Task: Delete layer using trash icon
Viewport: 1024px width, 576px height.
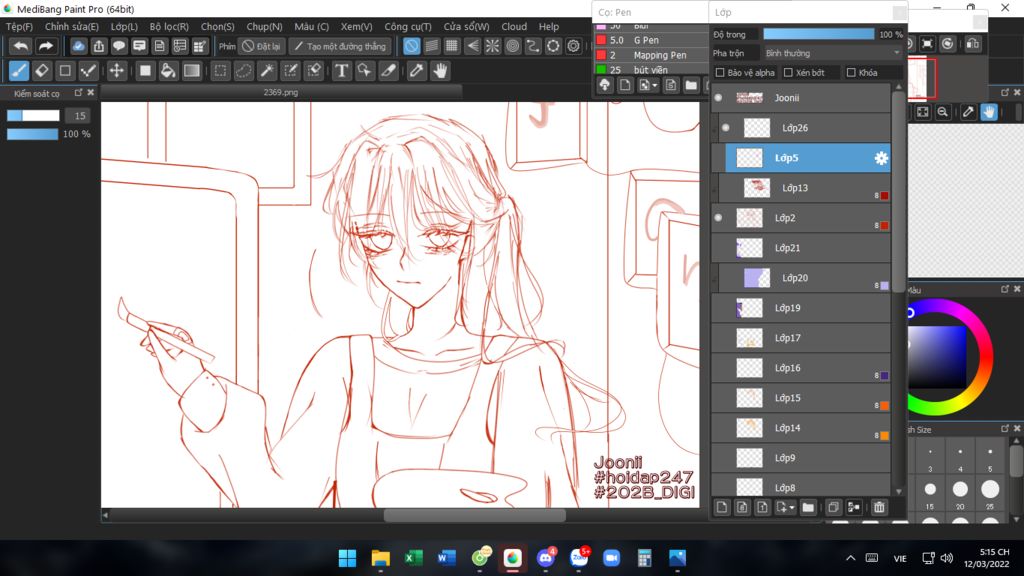Action: [x=879, y=508]
